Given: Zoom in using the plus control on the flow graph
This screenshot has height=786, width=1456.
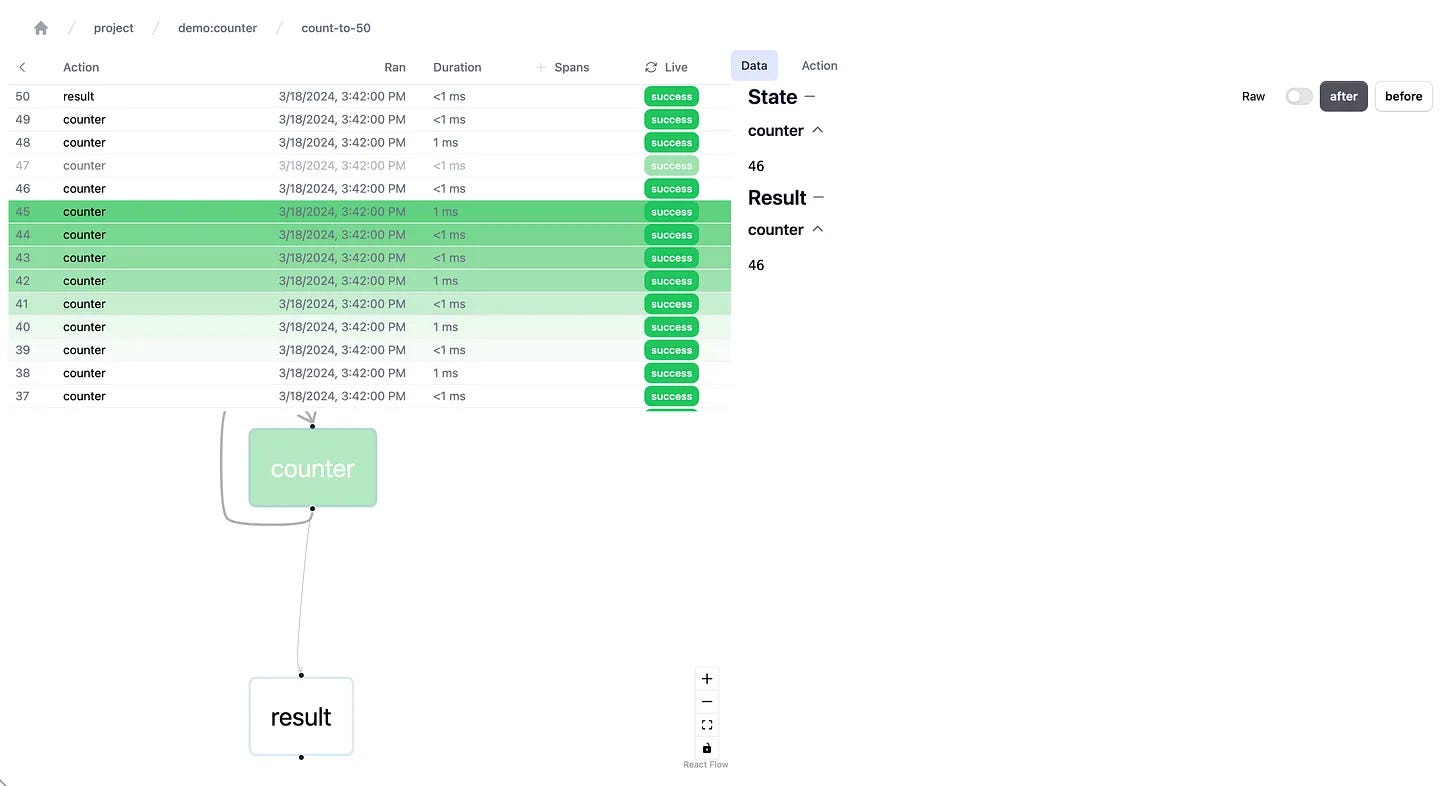Looking at the screenshot, I should point(707,678).
